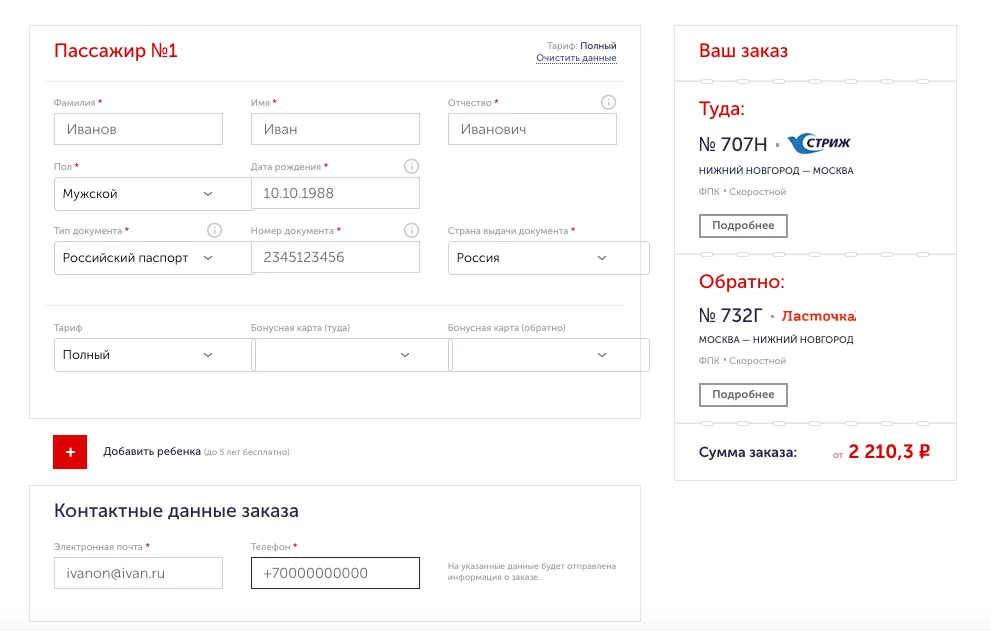Click the Ваш заказ heading
This screenshot has height=631, width=991.
(743, 51)
